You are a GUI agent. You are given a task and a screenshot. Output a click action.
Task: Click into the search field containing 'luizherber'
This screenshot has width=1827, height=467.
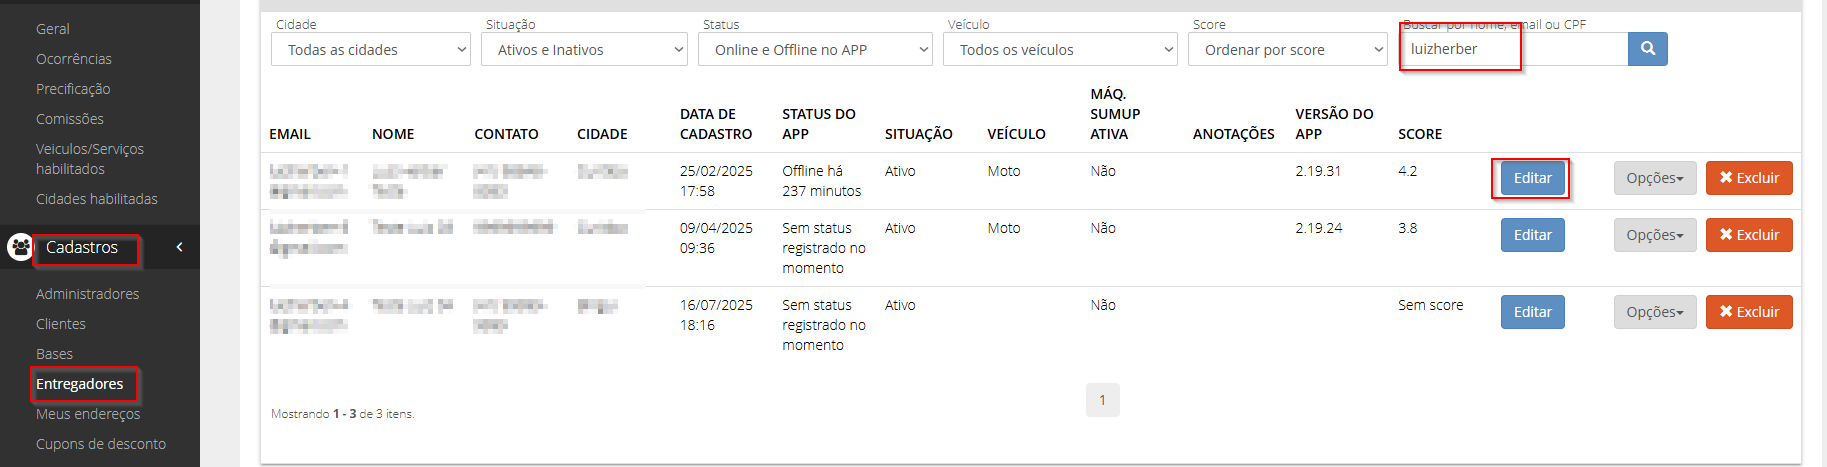pos(1513,49)
